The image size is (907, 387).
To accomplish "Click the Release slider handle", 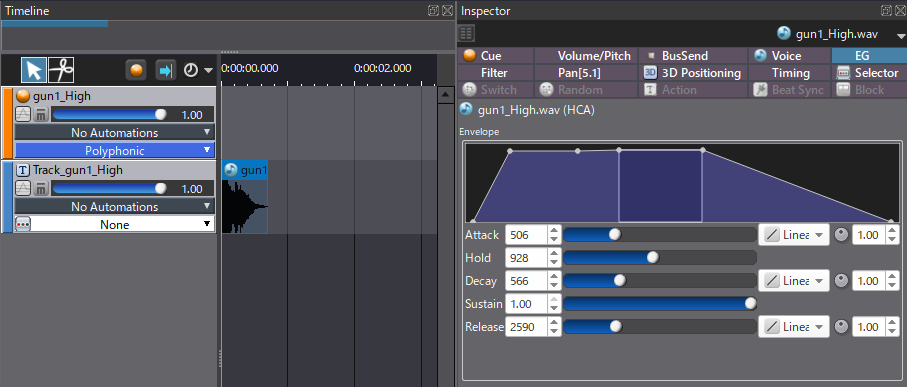I will (x=615, y=327).
